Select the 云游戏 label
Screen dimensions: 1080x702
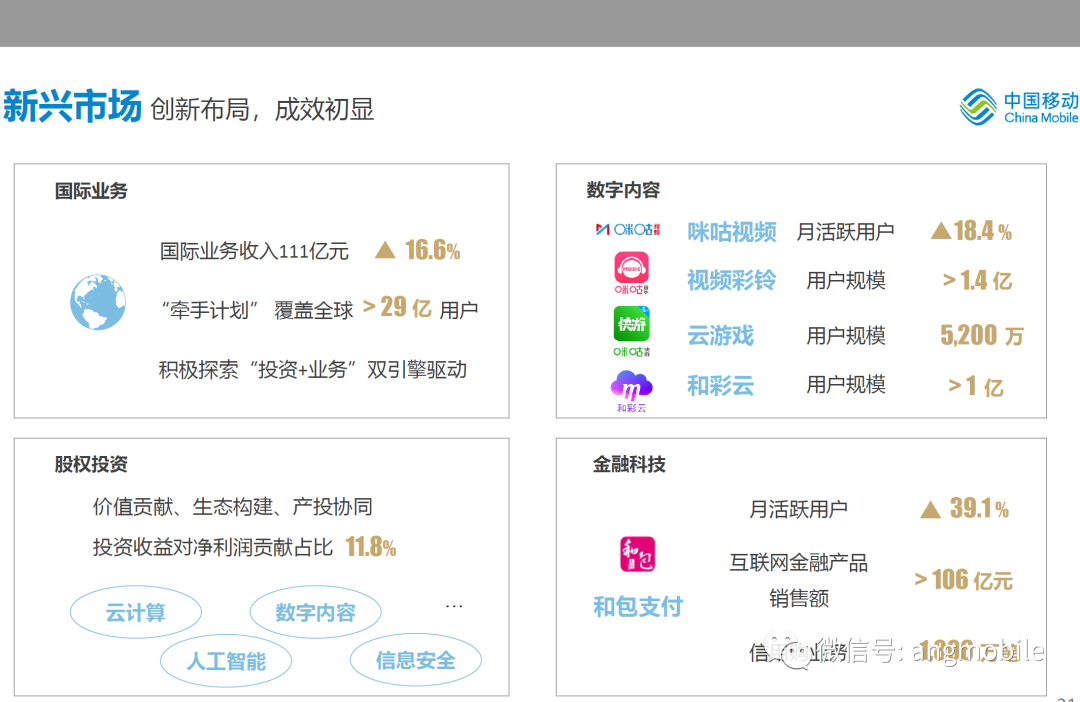click(x=720, y=335)
